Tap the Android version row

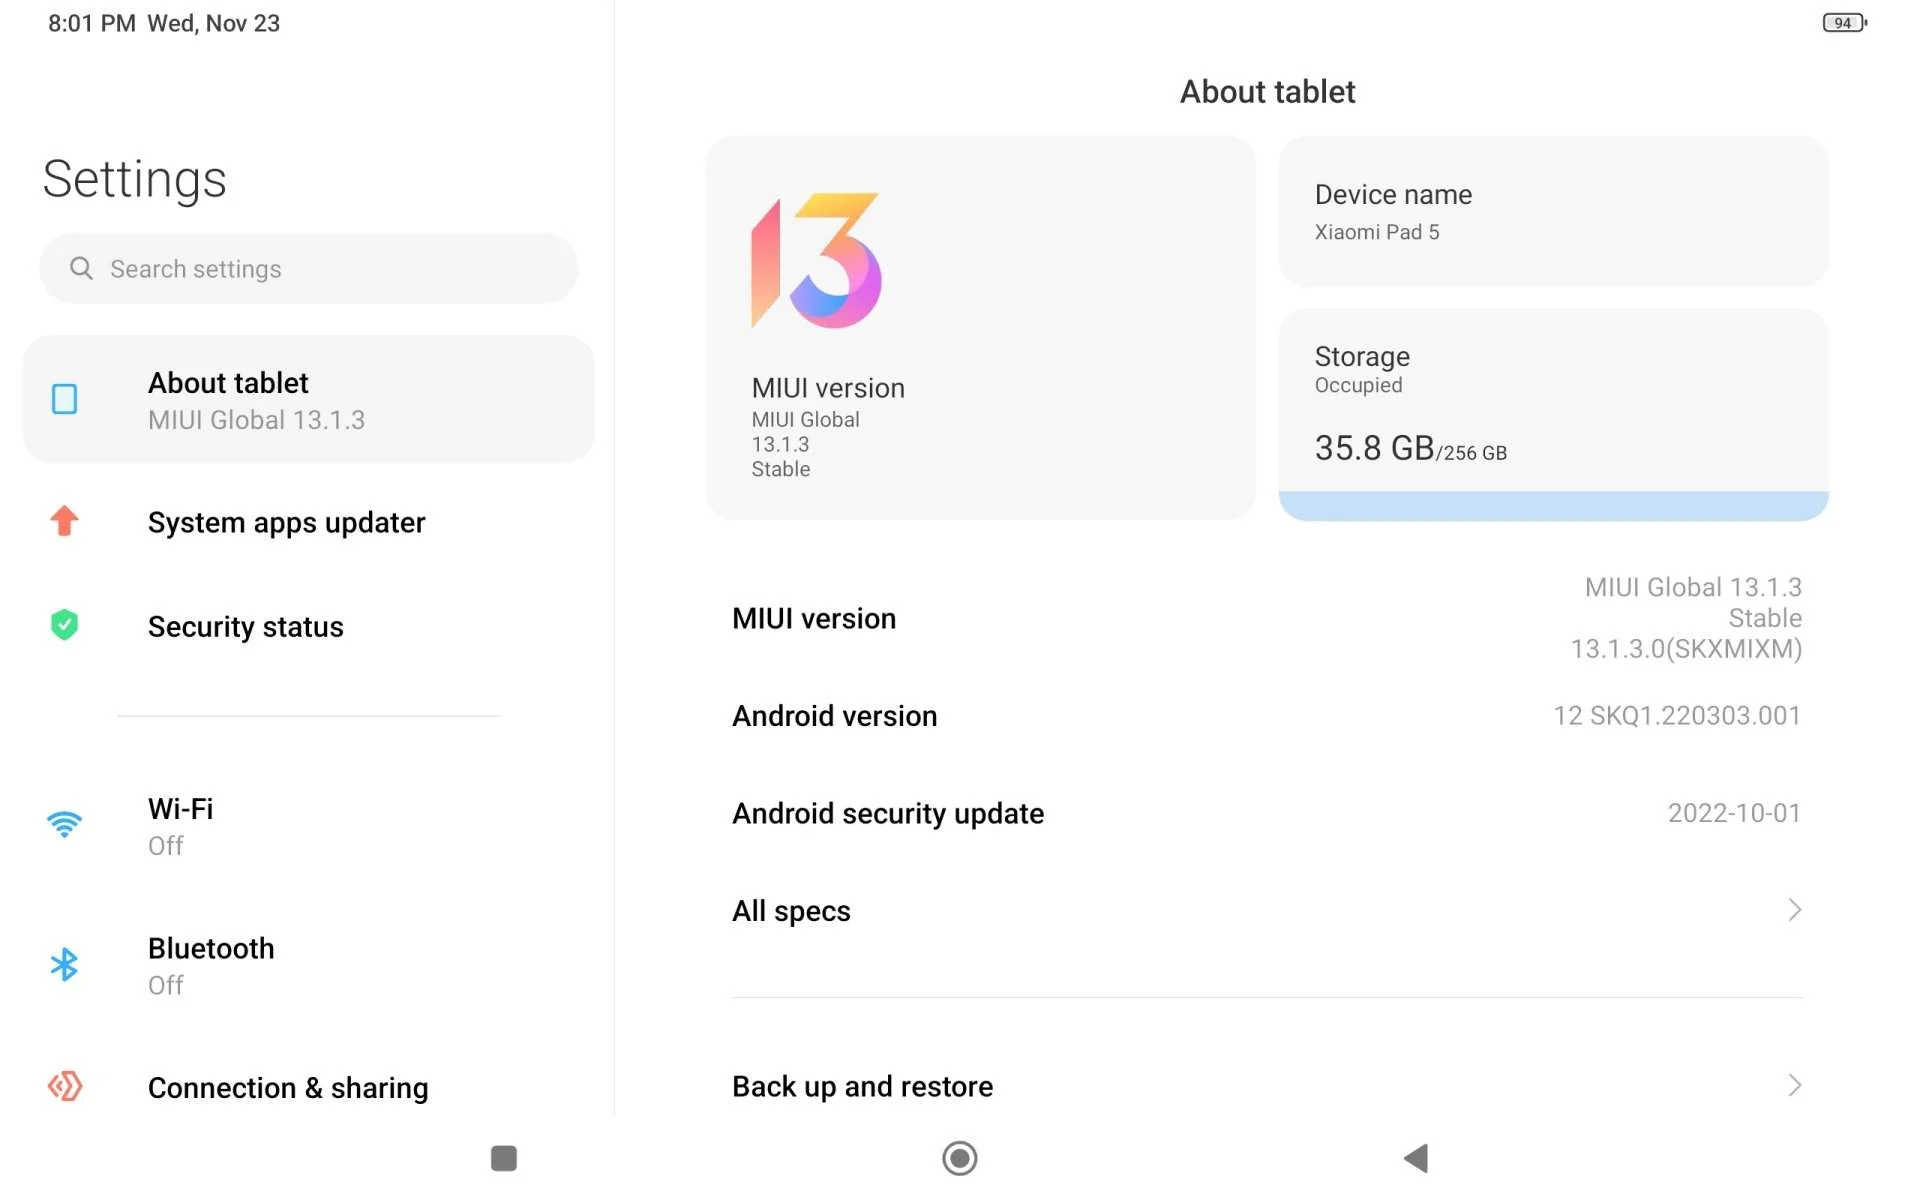tap(1267, 716)
